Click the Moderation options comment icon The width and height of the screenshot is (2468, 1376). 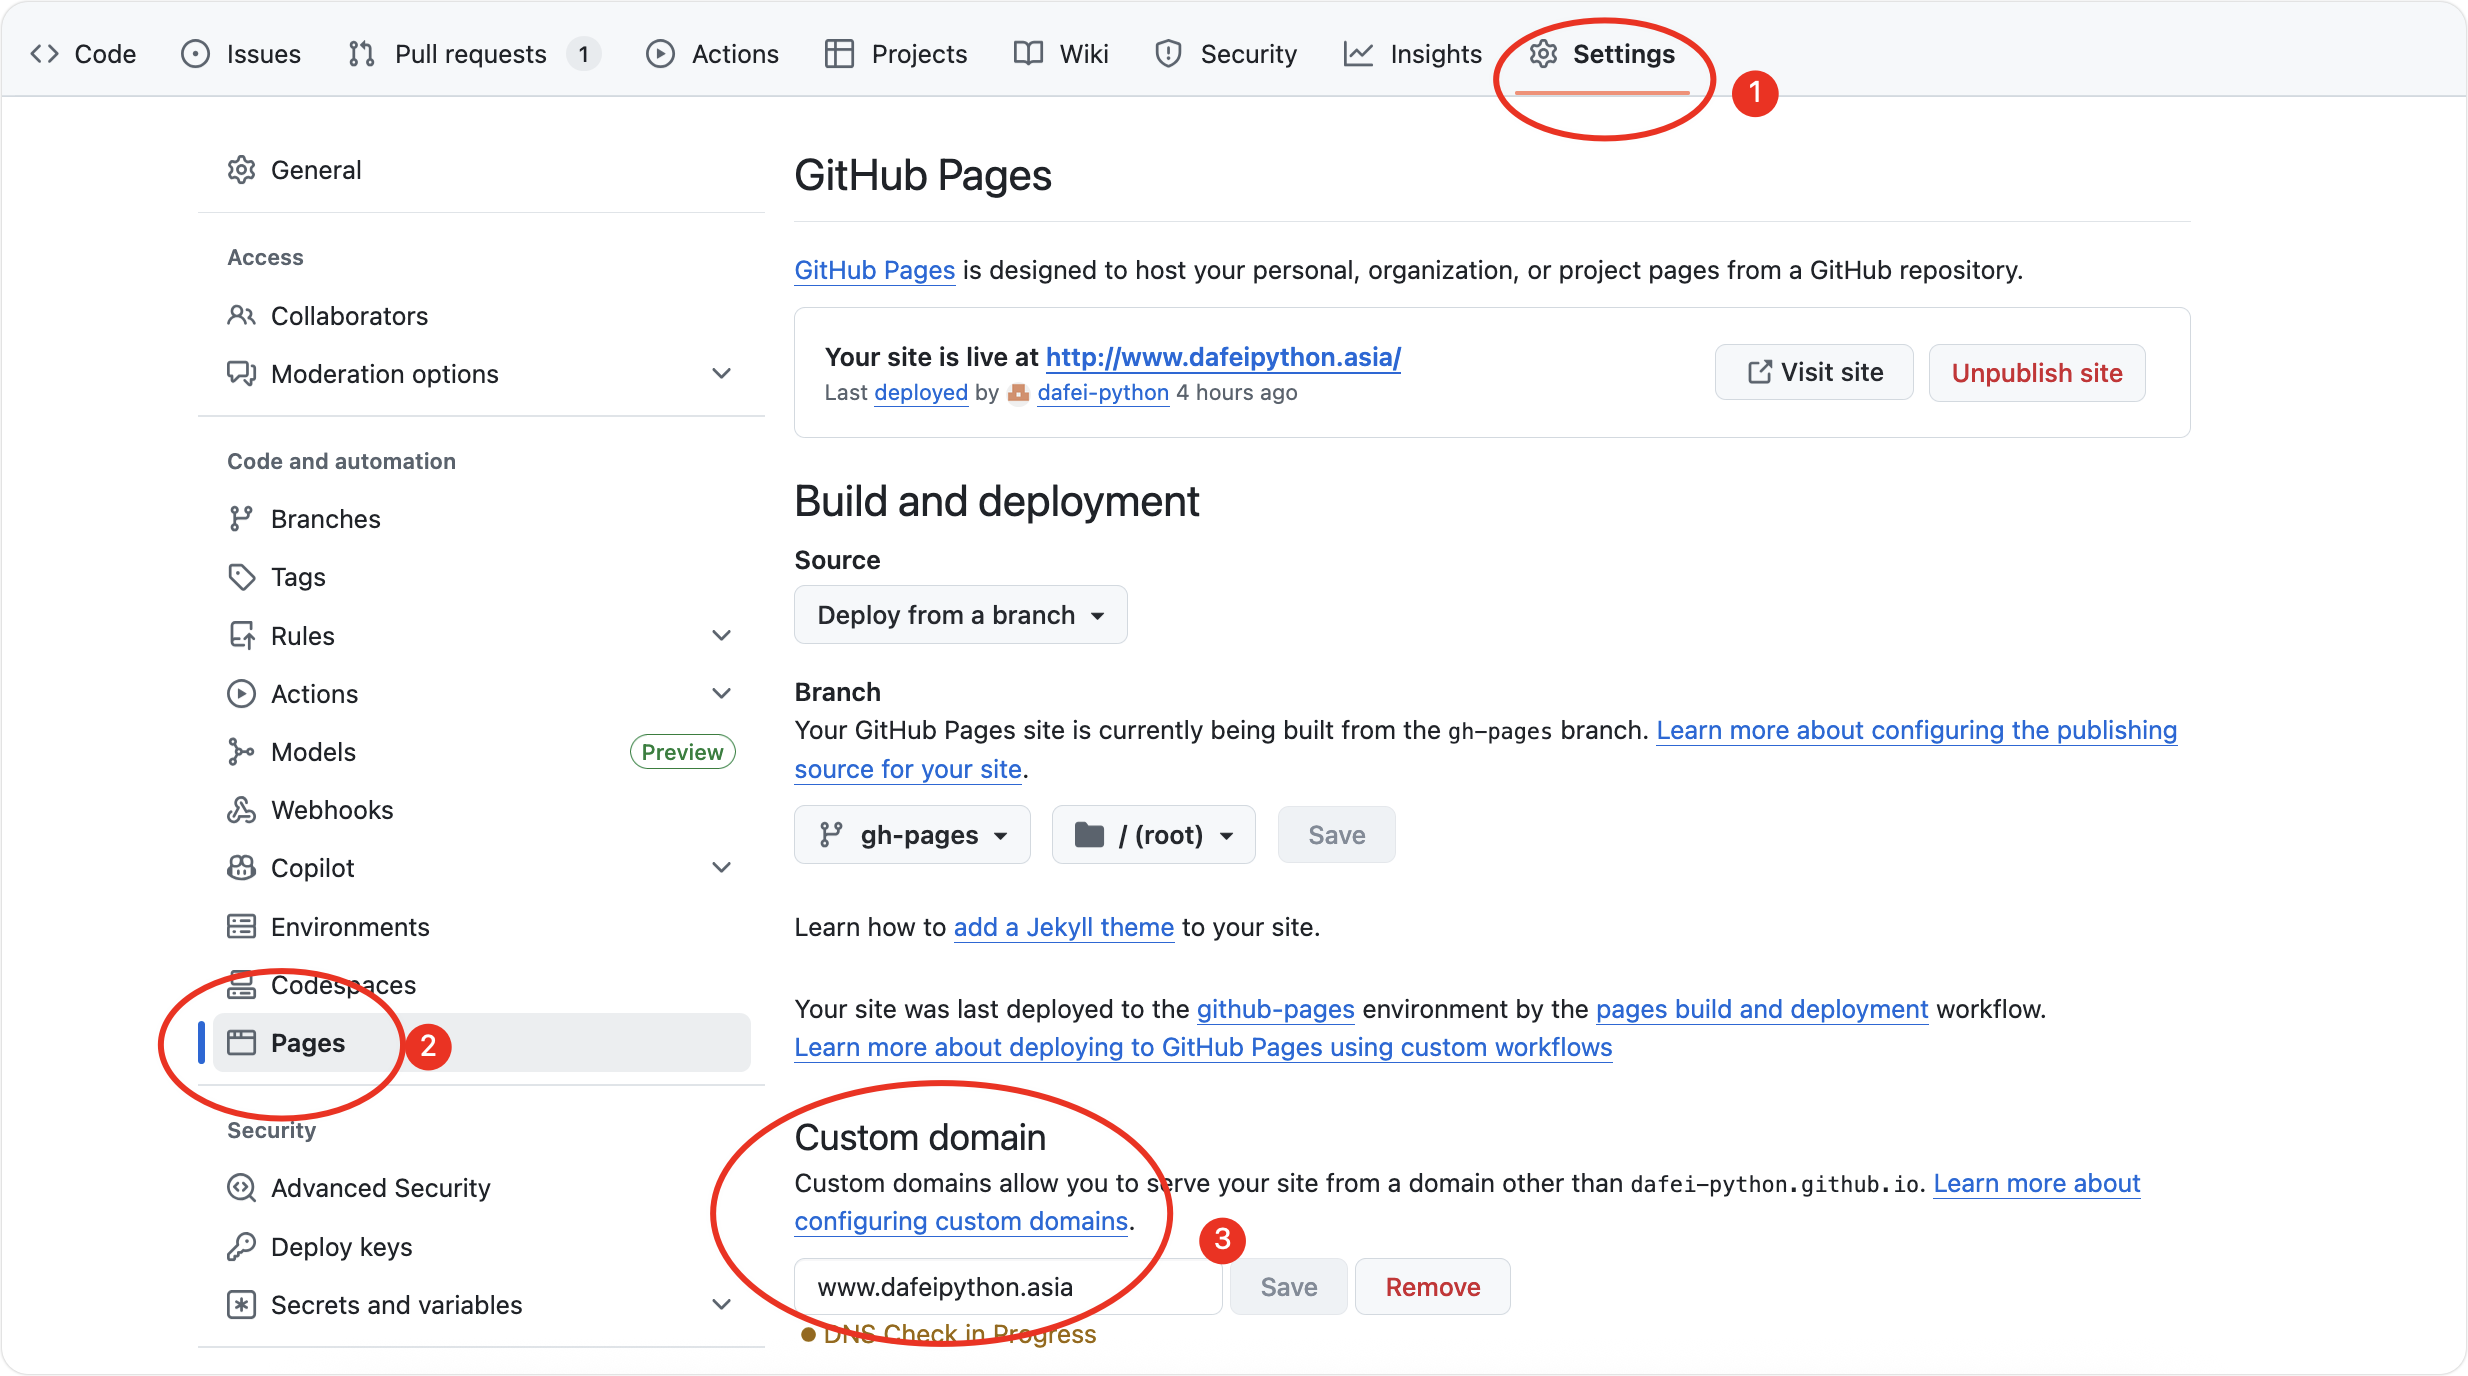coord(241,374)
